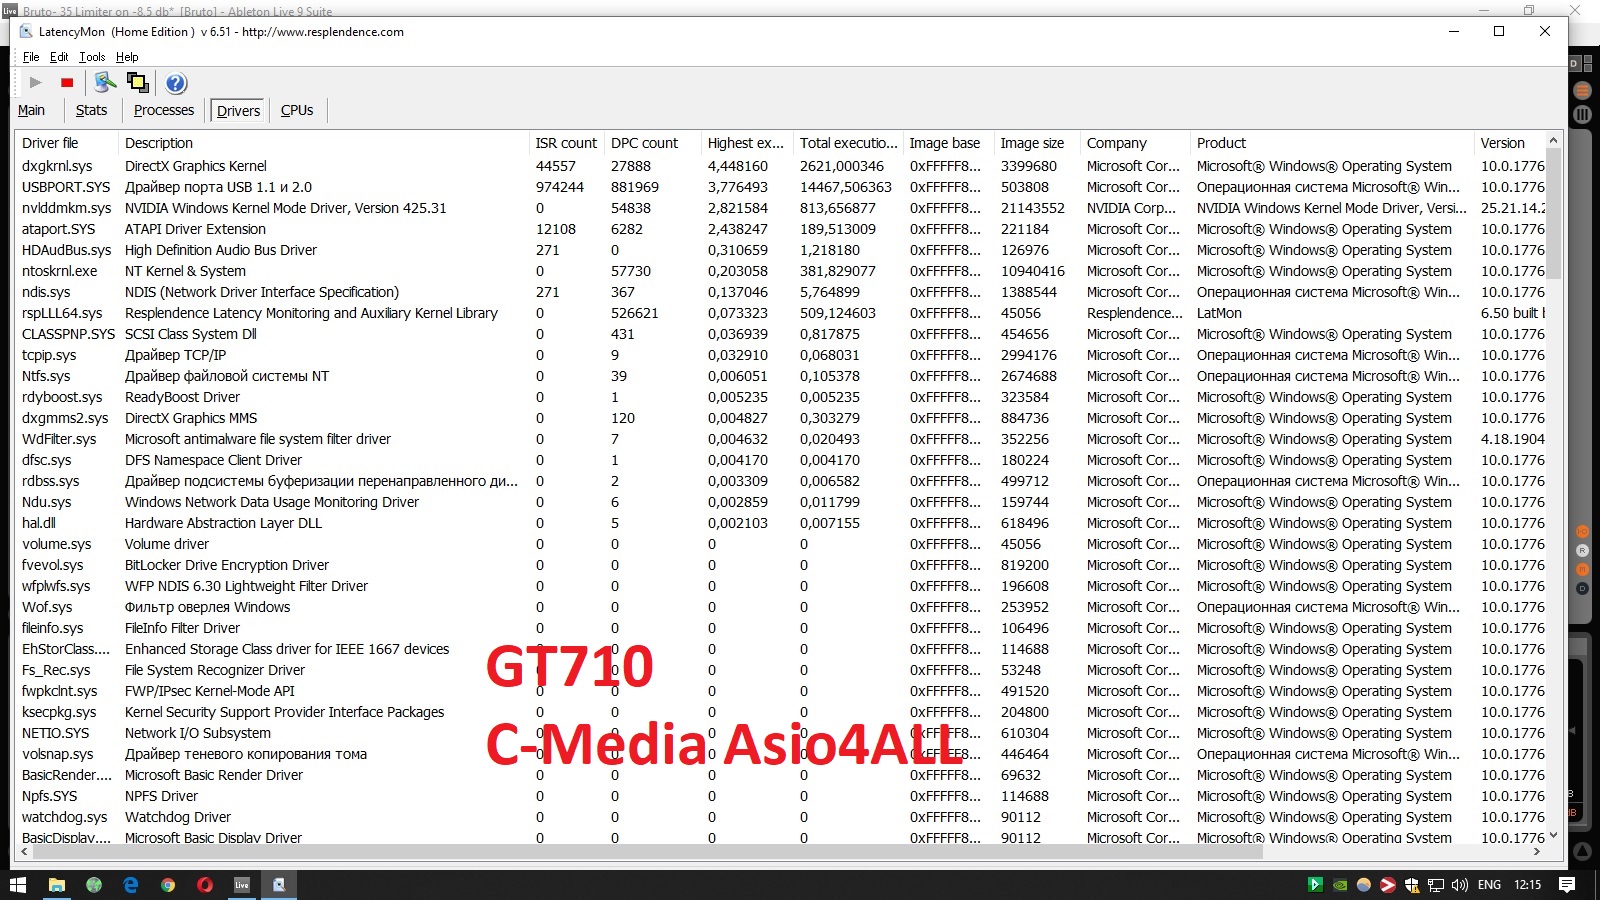Sort by the Highest execution column
Screen dimensions: 1600x900
pyautogui.click(x=746, y=143)
